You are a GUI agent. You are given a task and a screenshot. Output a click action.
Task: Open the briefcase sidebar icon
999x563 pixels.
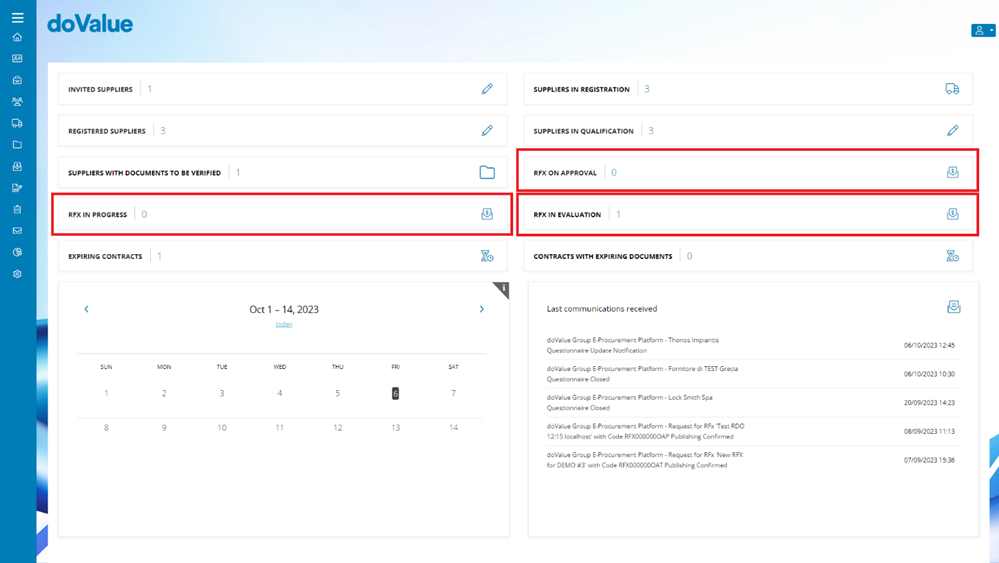pos(17,80)
